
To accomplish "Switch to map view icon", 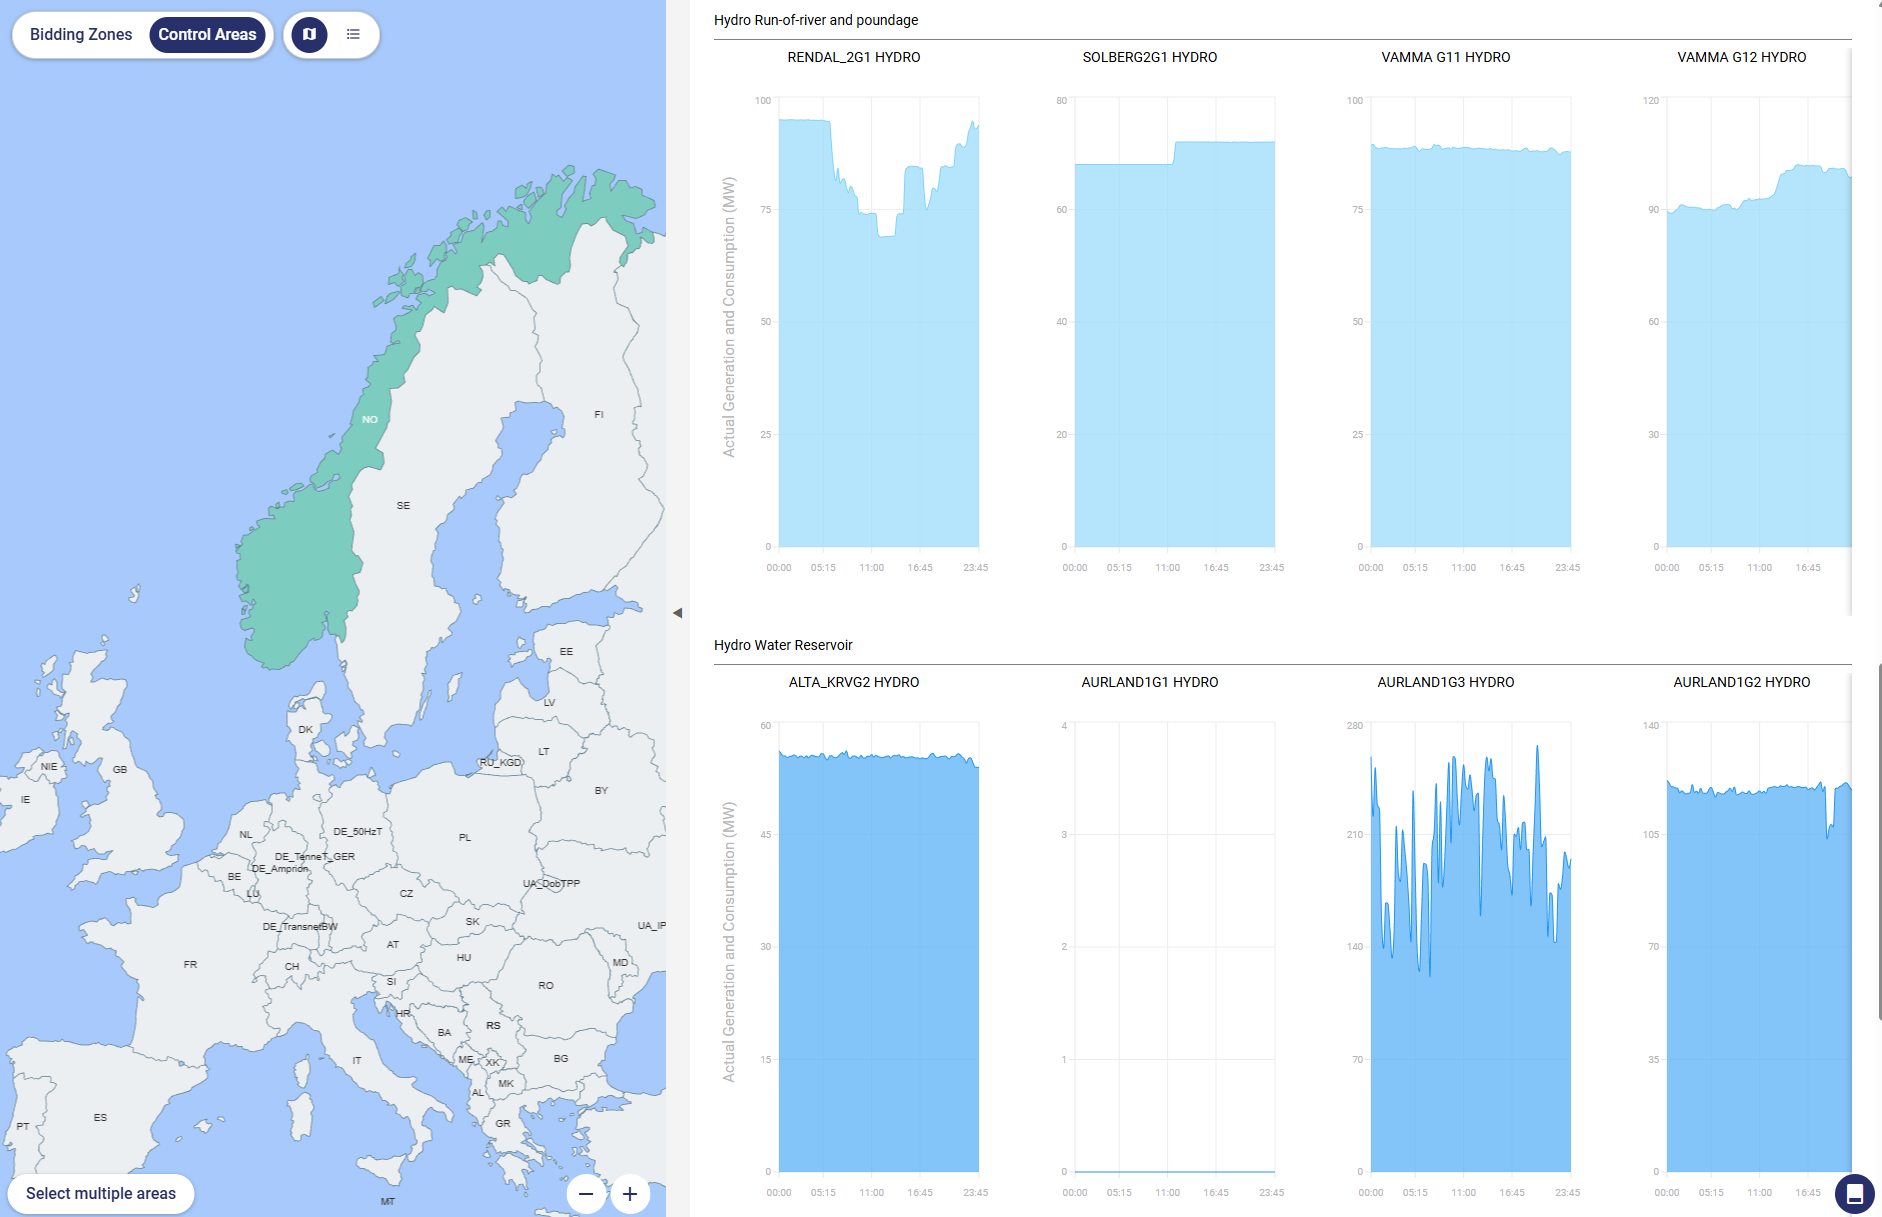I will point(310,34).
